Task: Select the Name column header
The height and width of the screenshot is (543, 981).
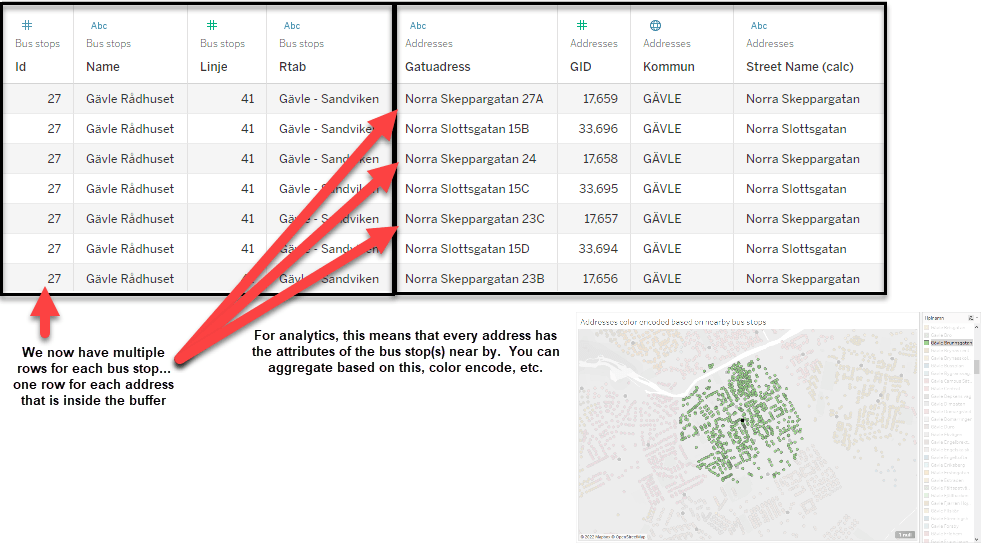Action: tap(103, 66)
